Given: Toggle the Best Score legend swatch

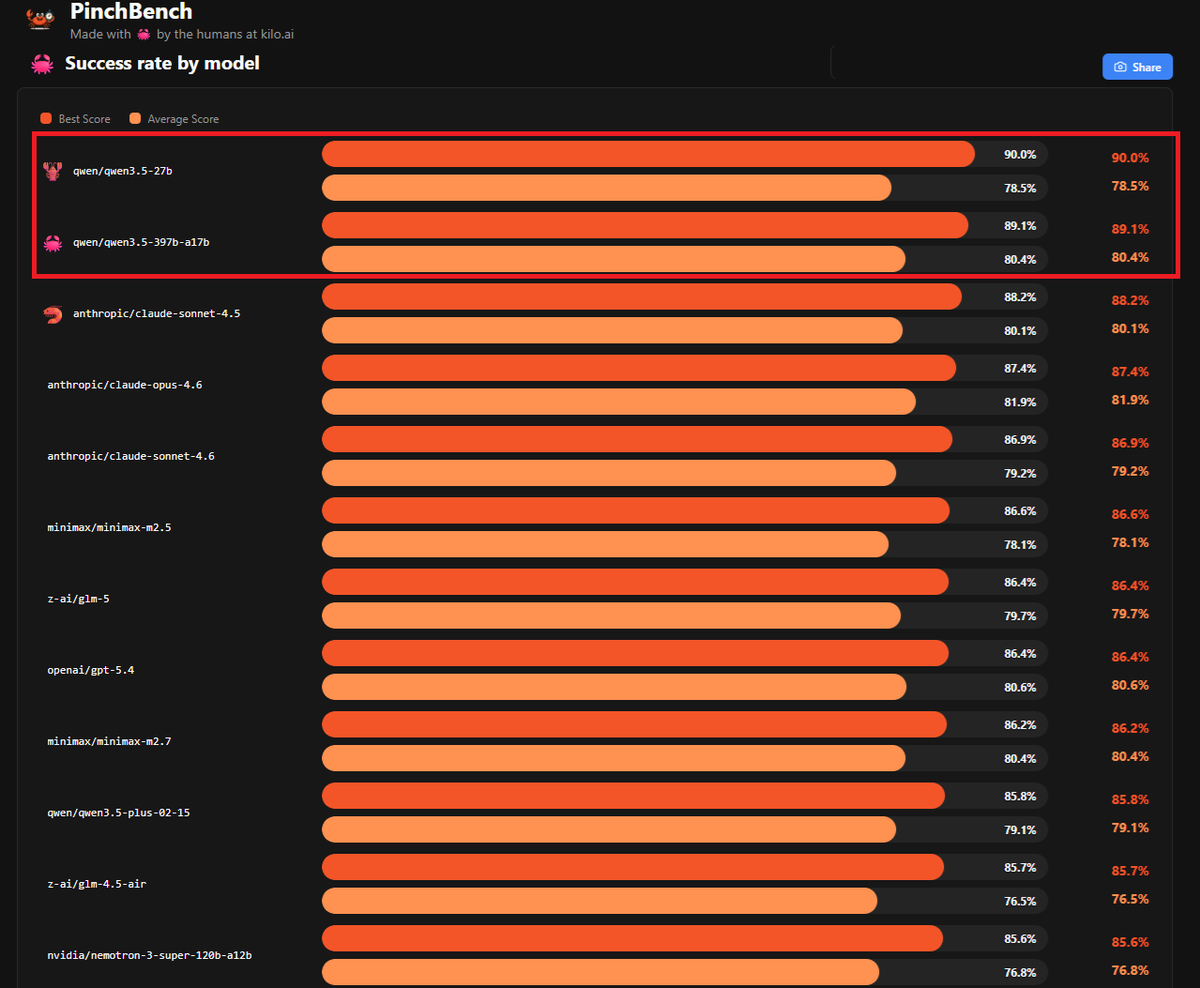Looking at the screenshot, I should [46, 119].
